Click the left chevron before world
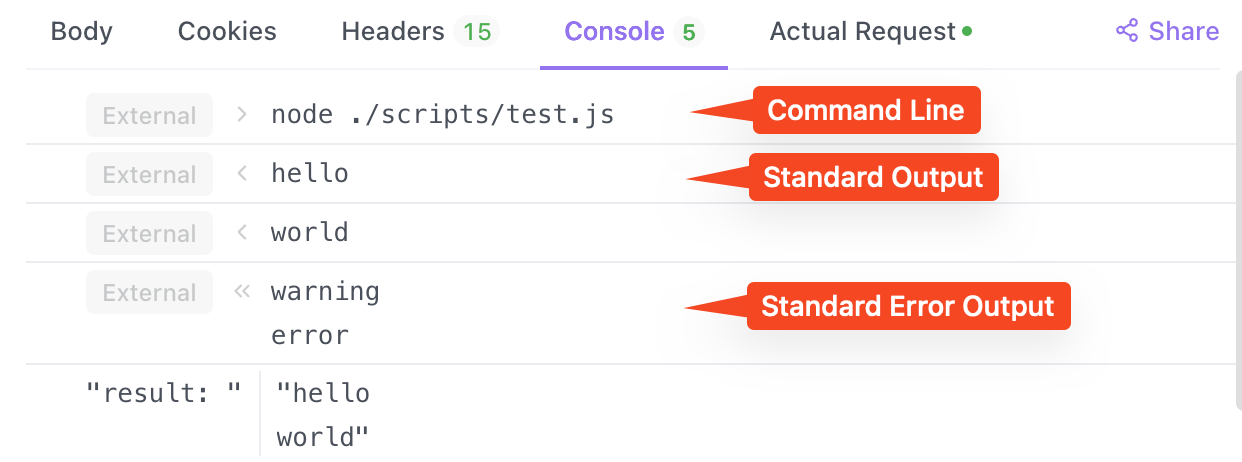 [241, 232]
